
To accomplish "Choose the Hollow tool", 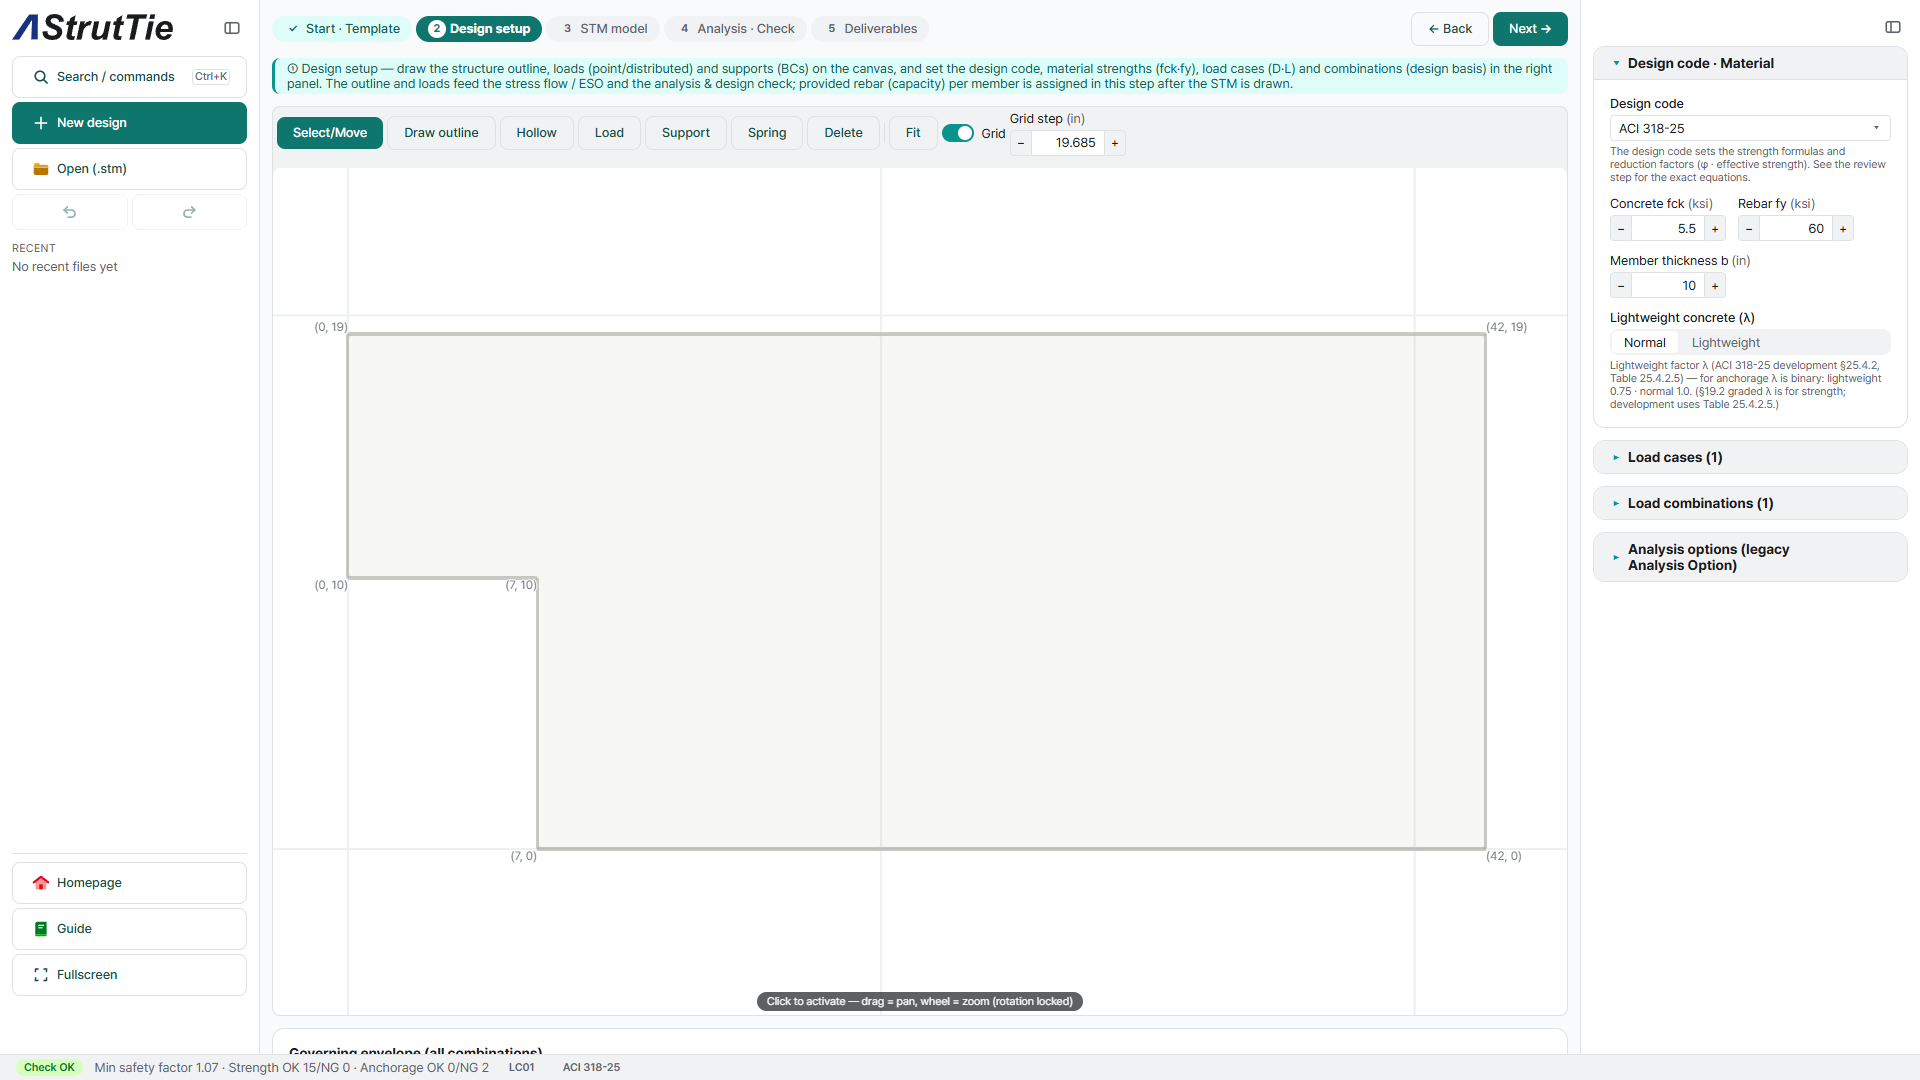I will click(x=536, y=133).
